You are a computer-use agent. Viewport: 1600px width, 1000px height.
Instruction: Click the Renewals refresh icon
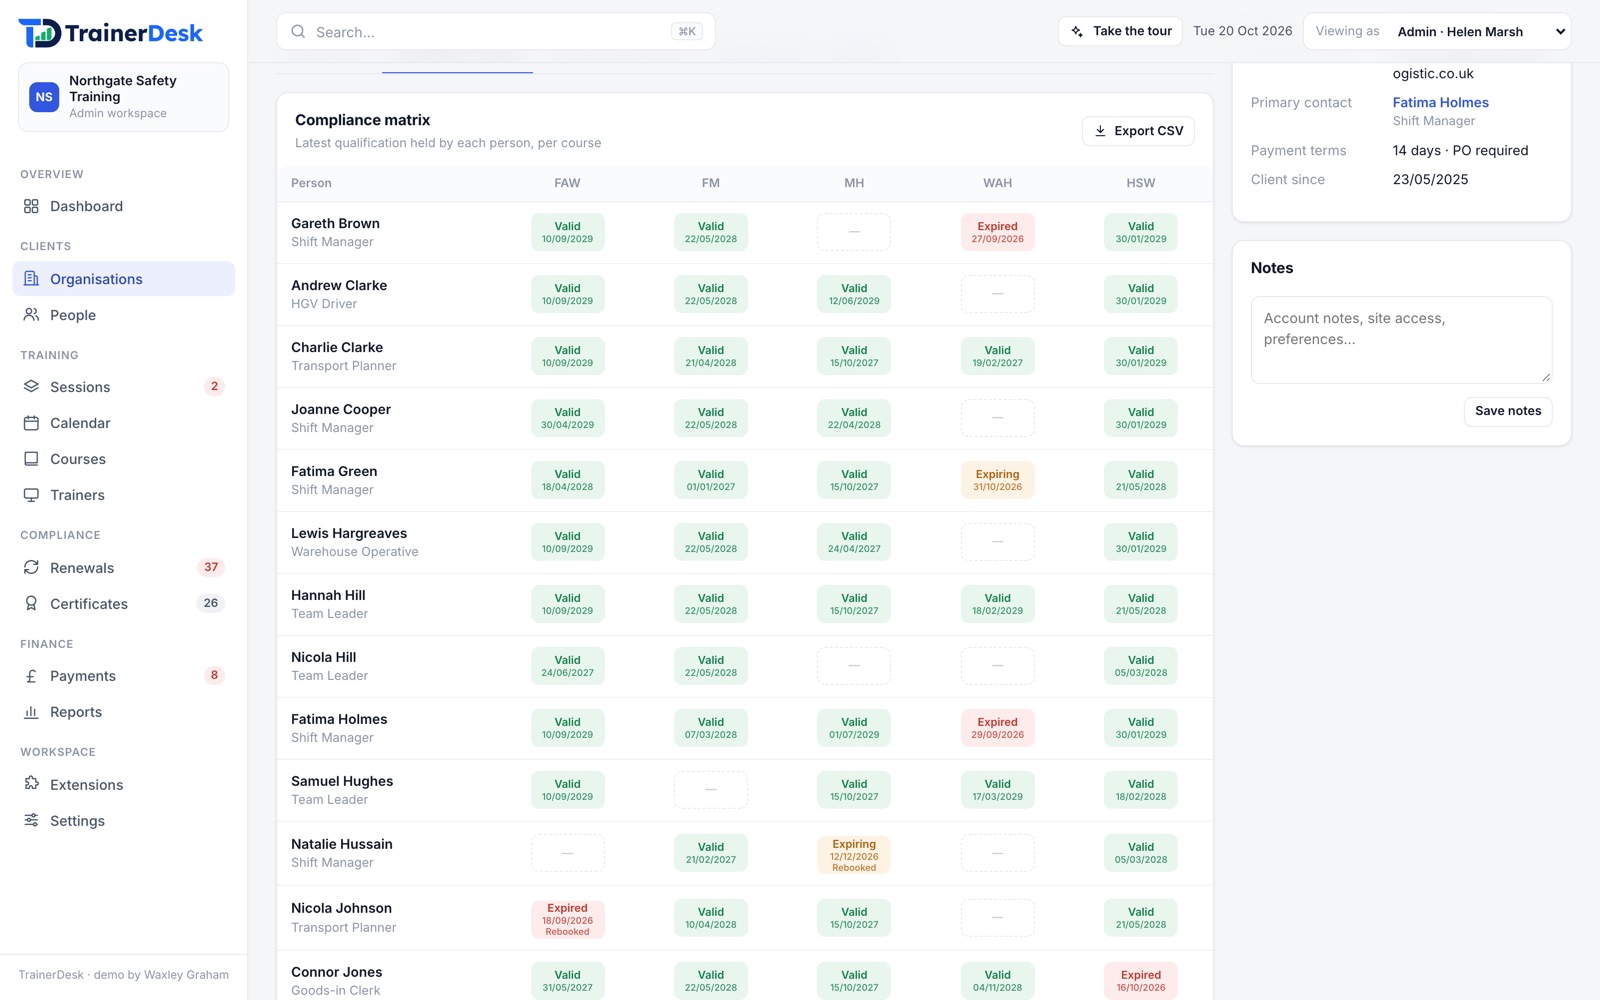31,568
